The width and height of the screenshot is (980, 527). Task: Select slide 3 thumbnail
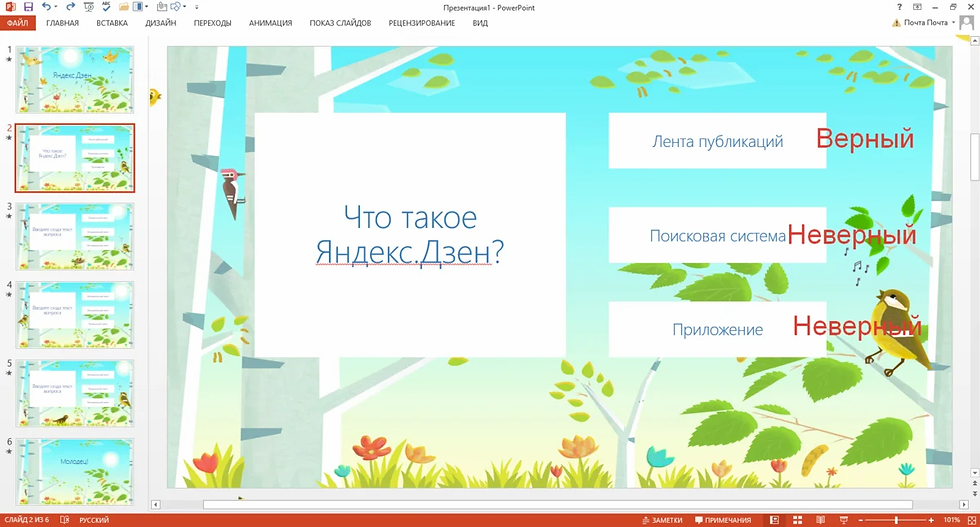click(x=74, y=236)
